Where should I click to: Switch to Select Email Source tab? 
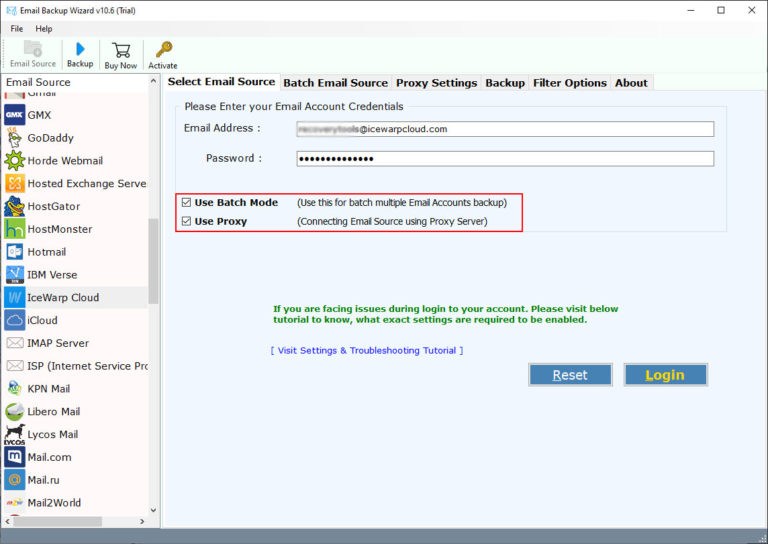(x=221, y=82)
